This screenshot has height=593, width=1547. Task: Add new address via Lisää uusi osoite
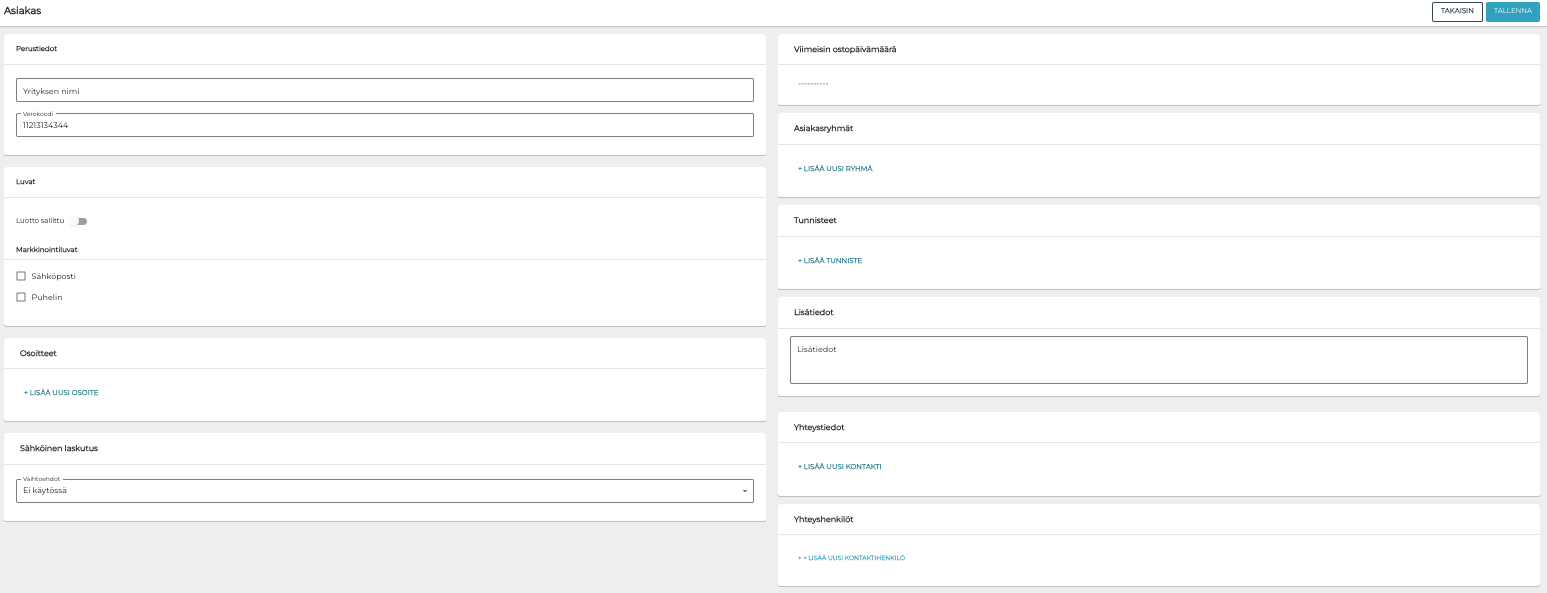point(61,393)
